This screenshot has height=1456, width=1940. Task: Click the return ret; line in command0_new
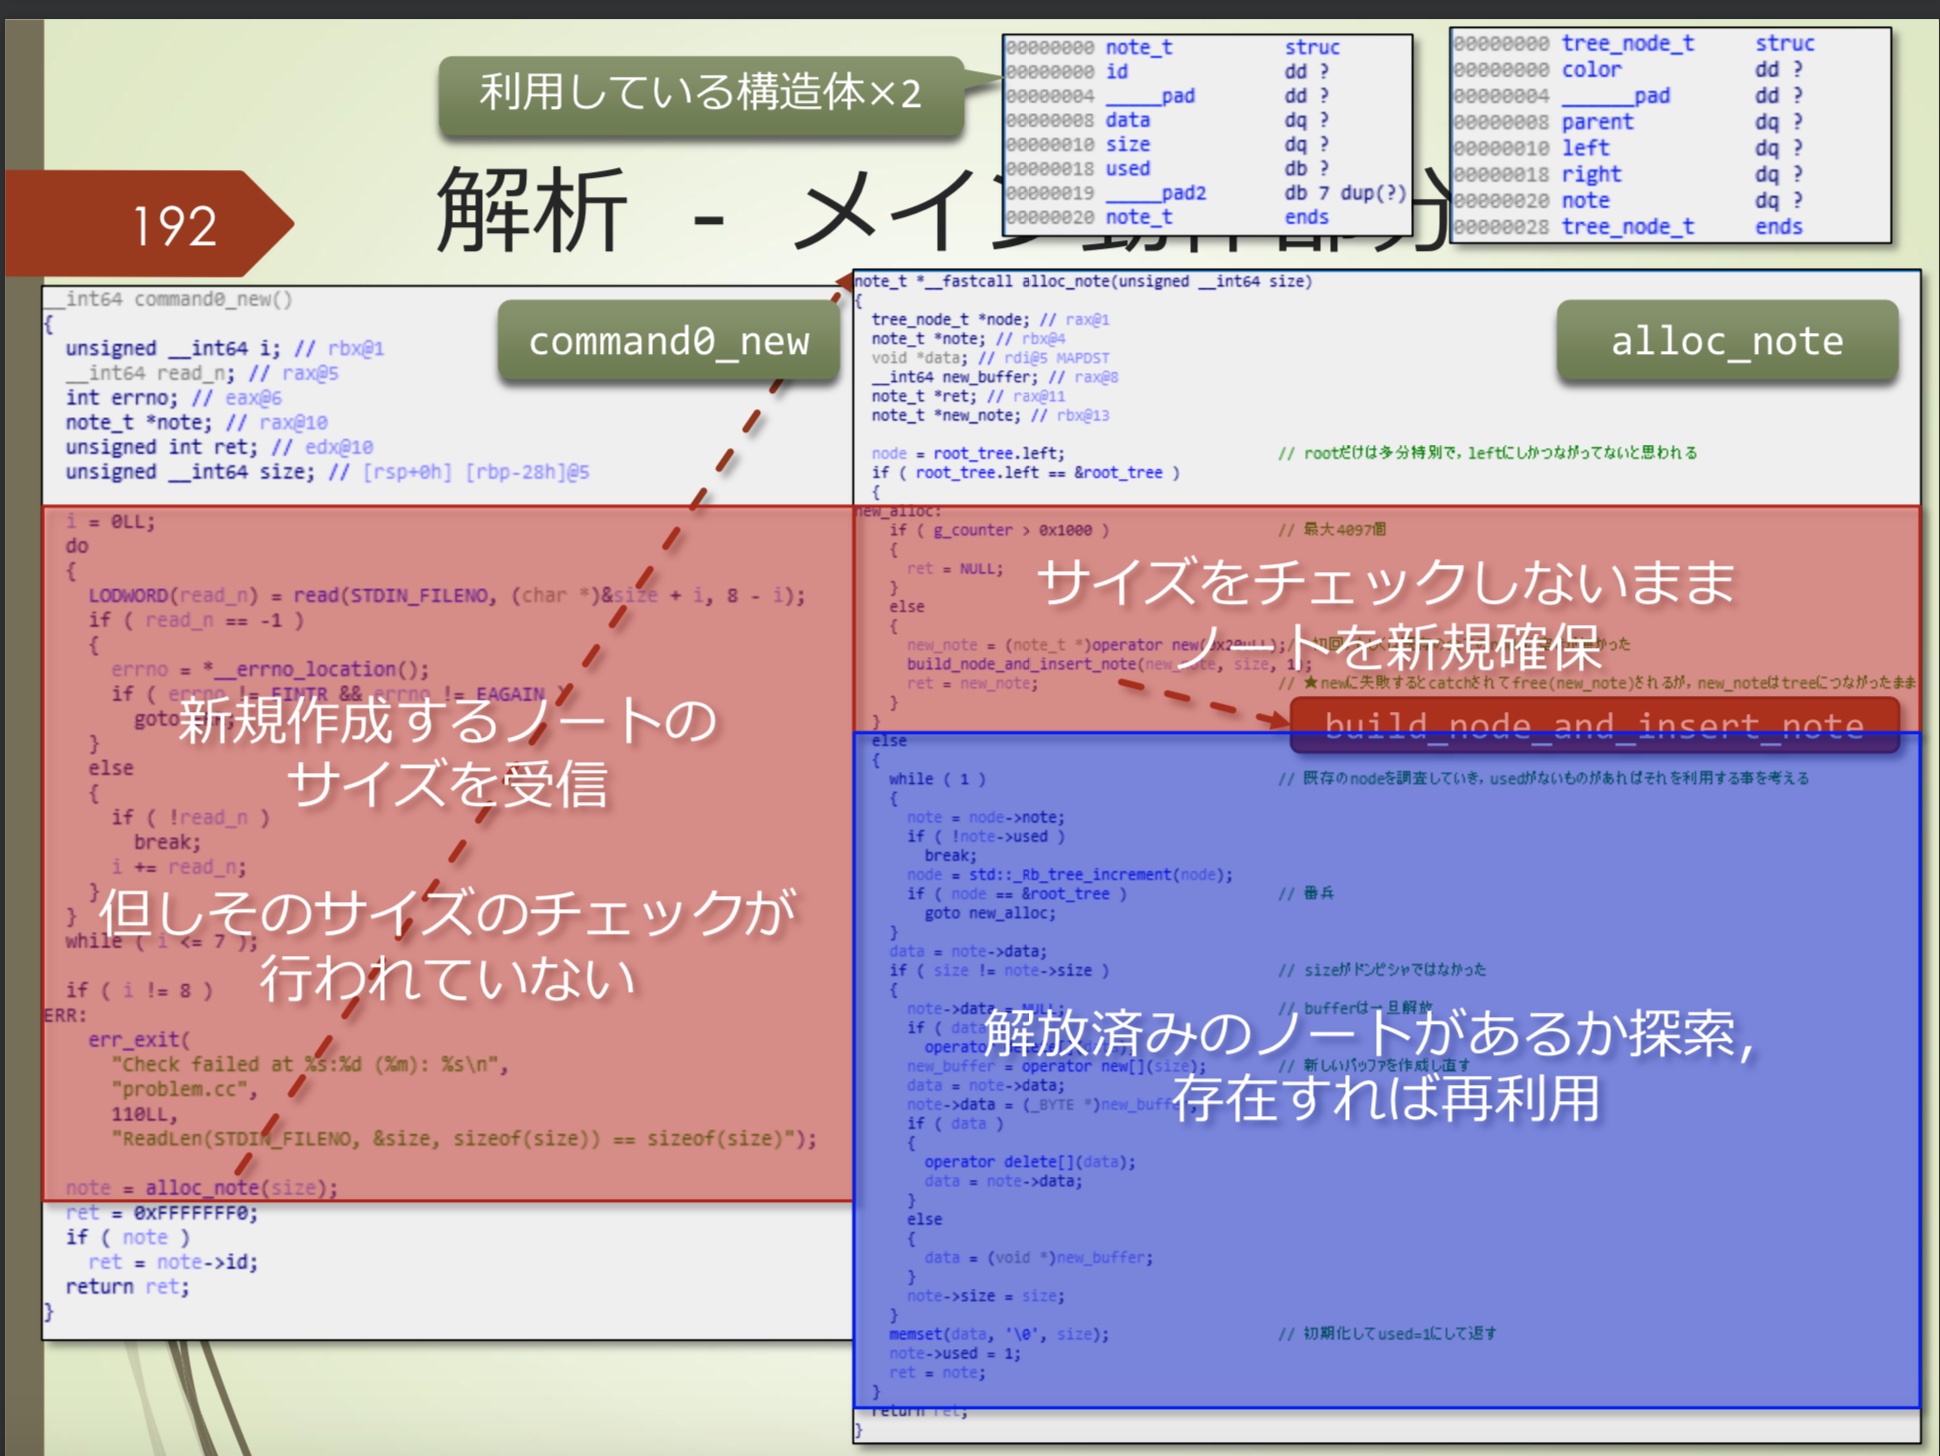(x=127, y=1287)
